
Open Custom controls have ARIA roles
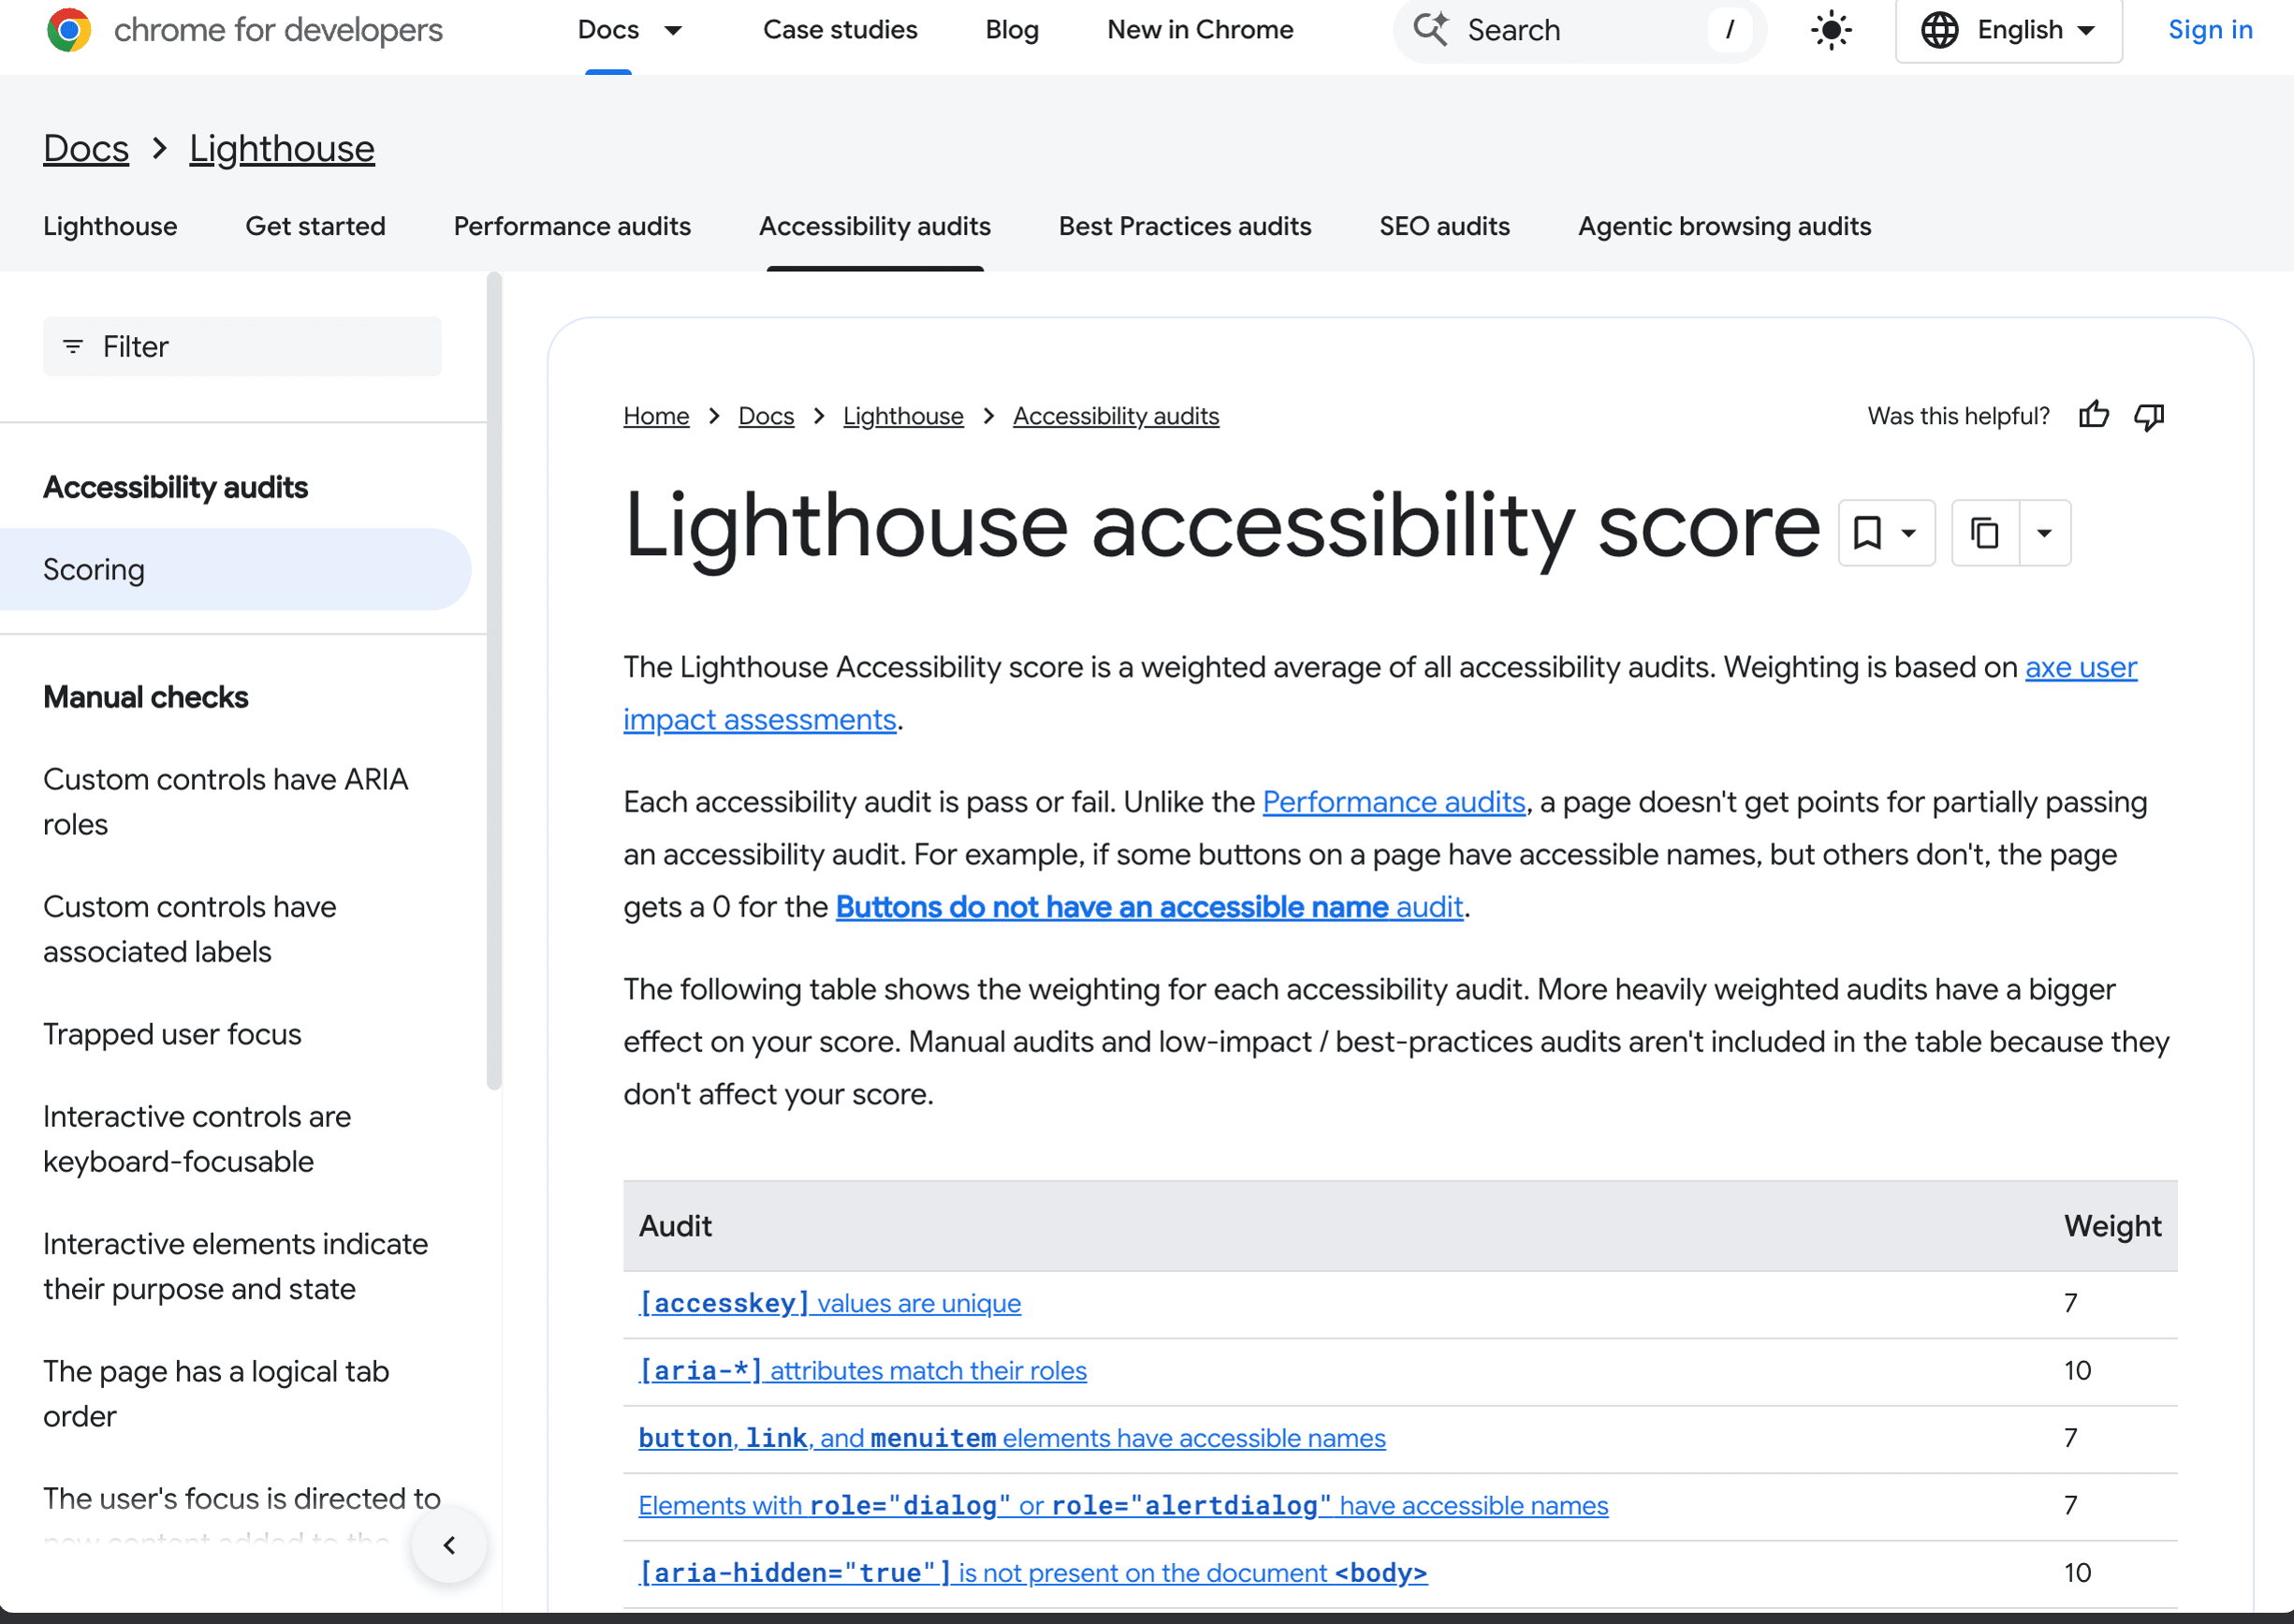226,802
